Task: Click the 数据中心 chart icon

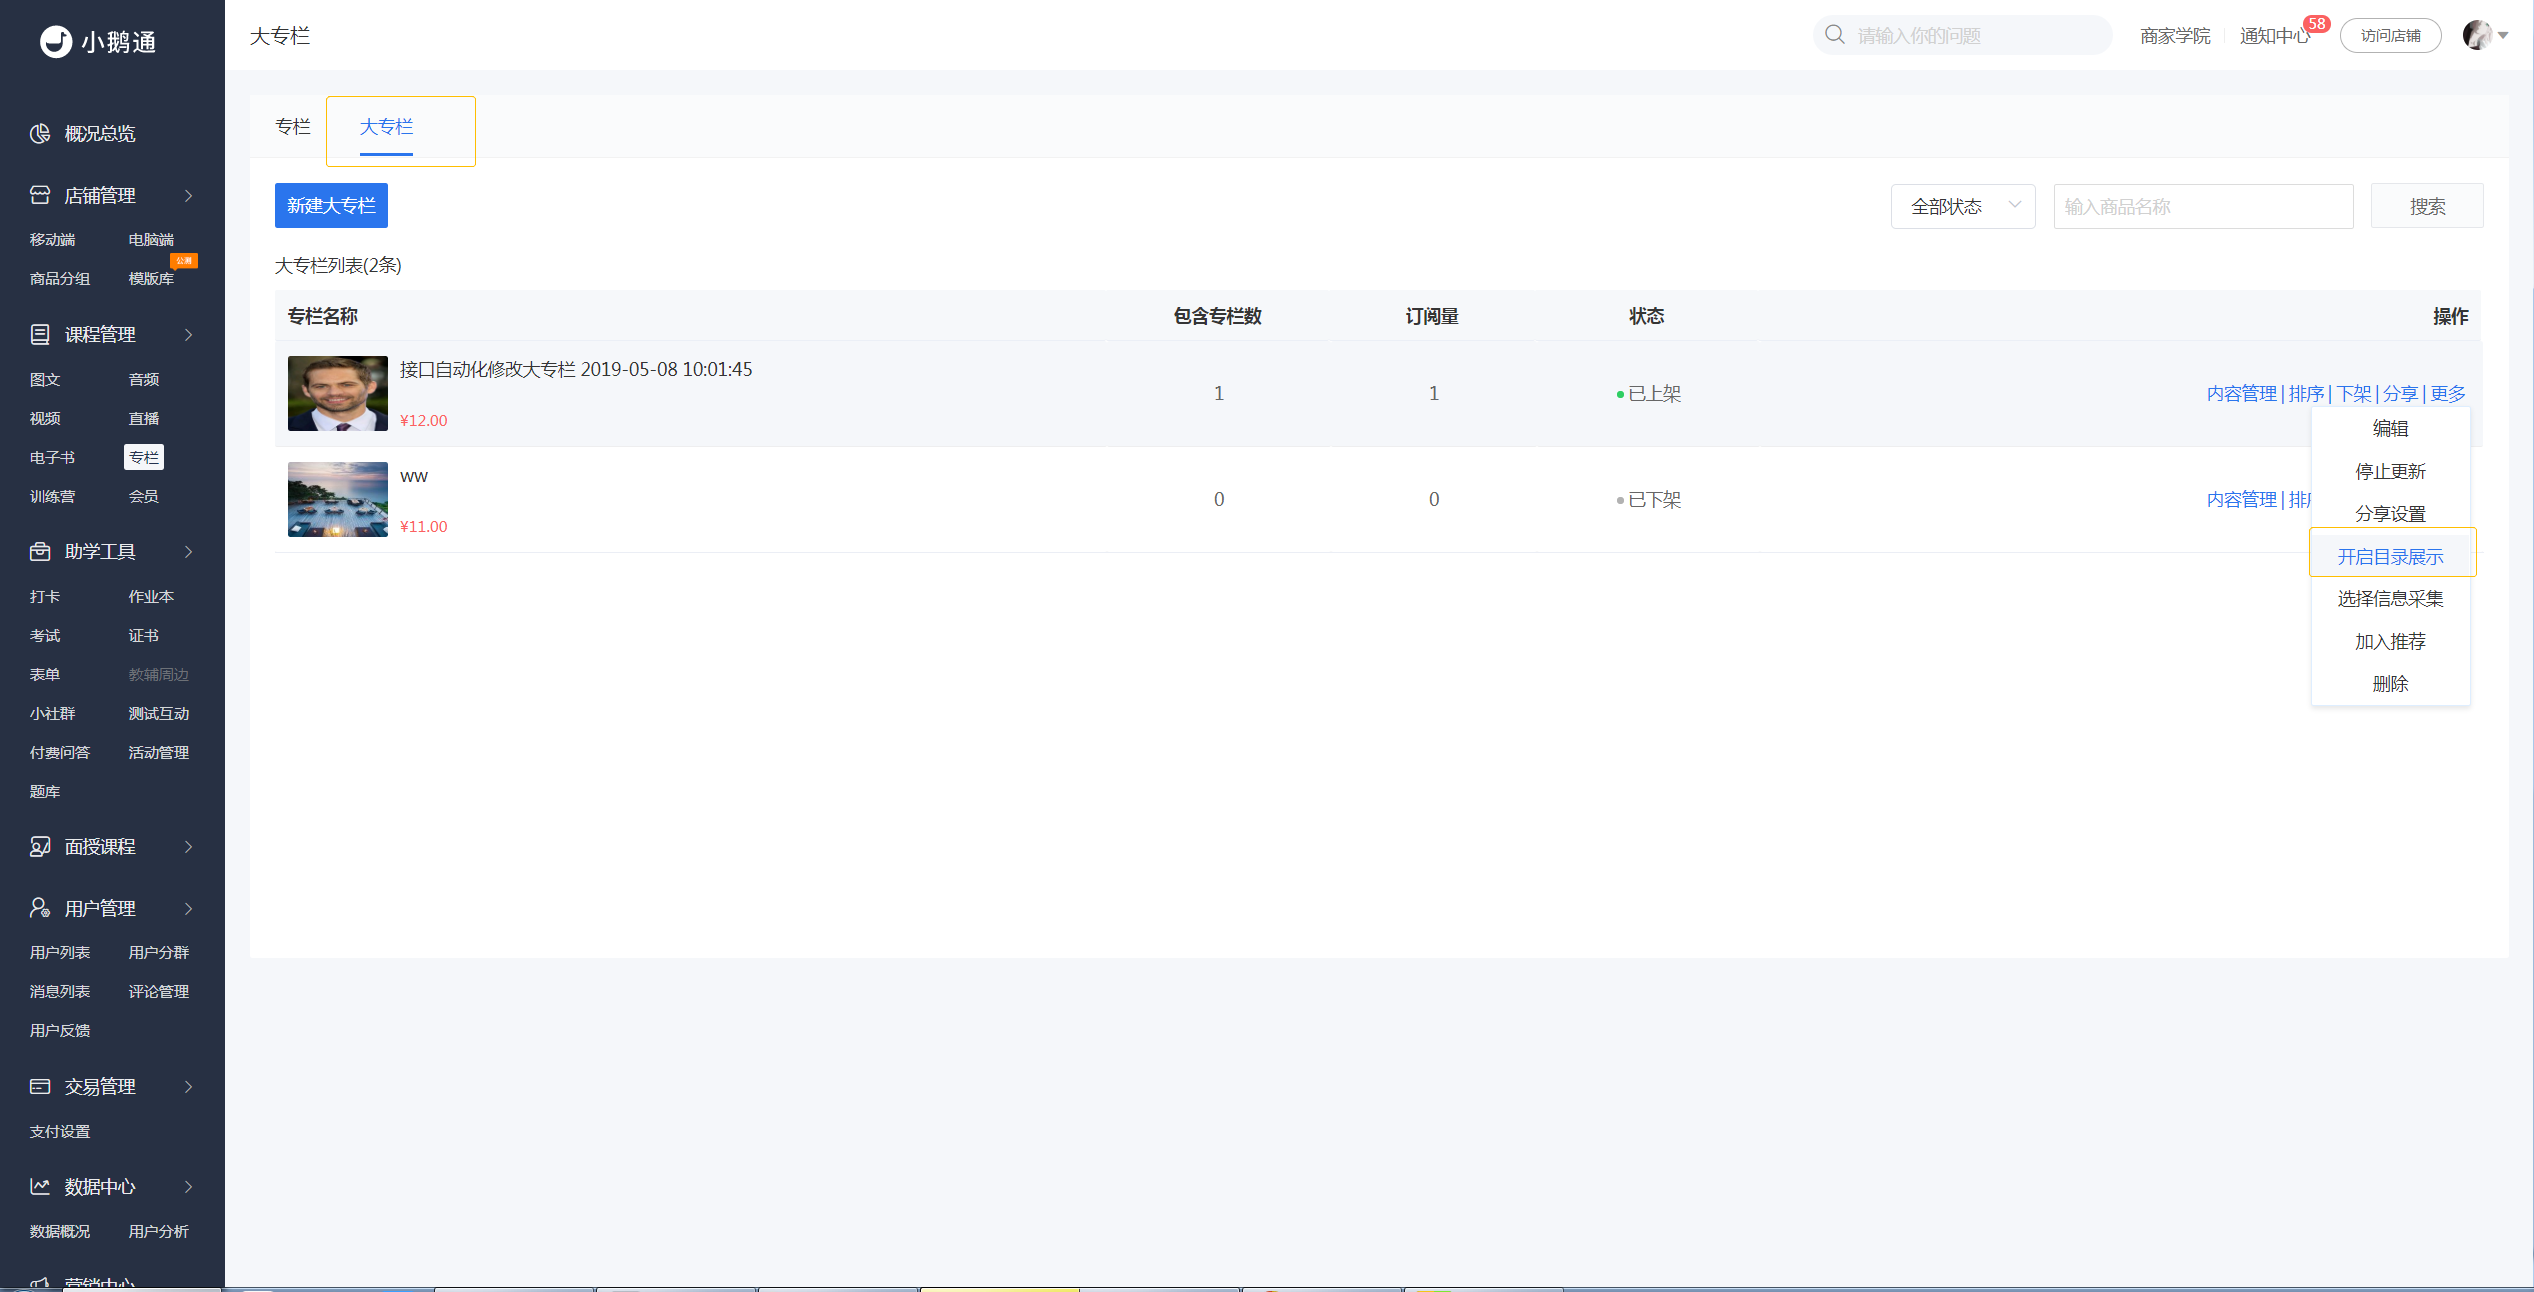Action: point(40,1187)
